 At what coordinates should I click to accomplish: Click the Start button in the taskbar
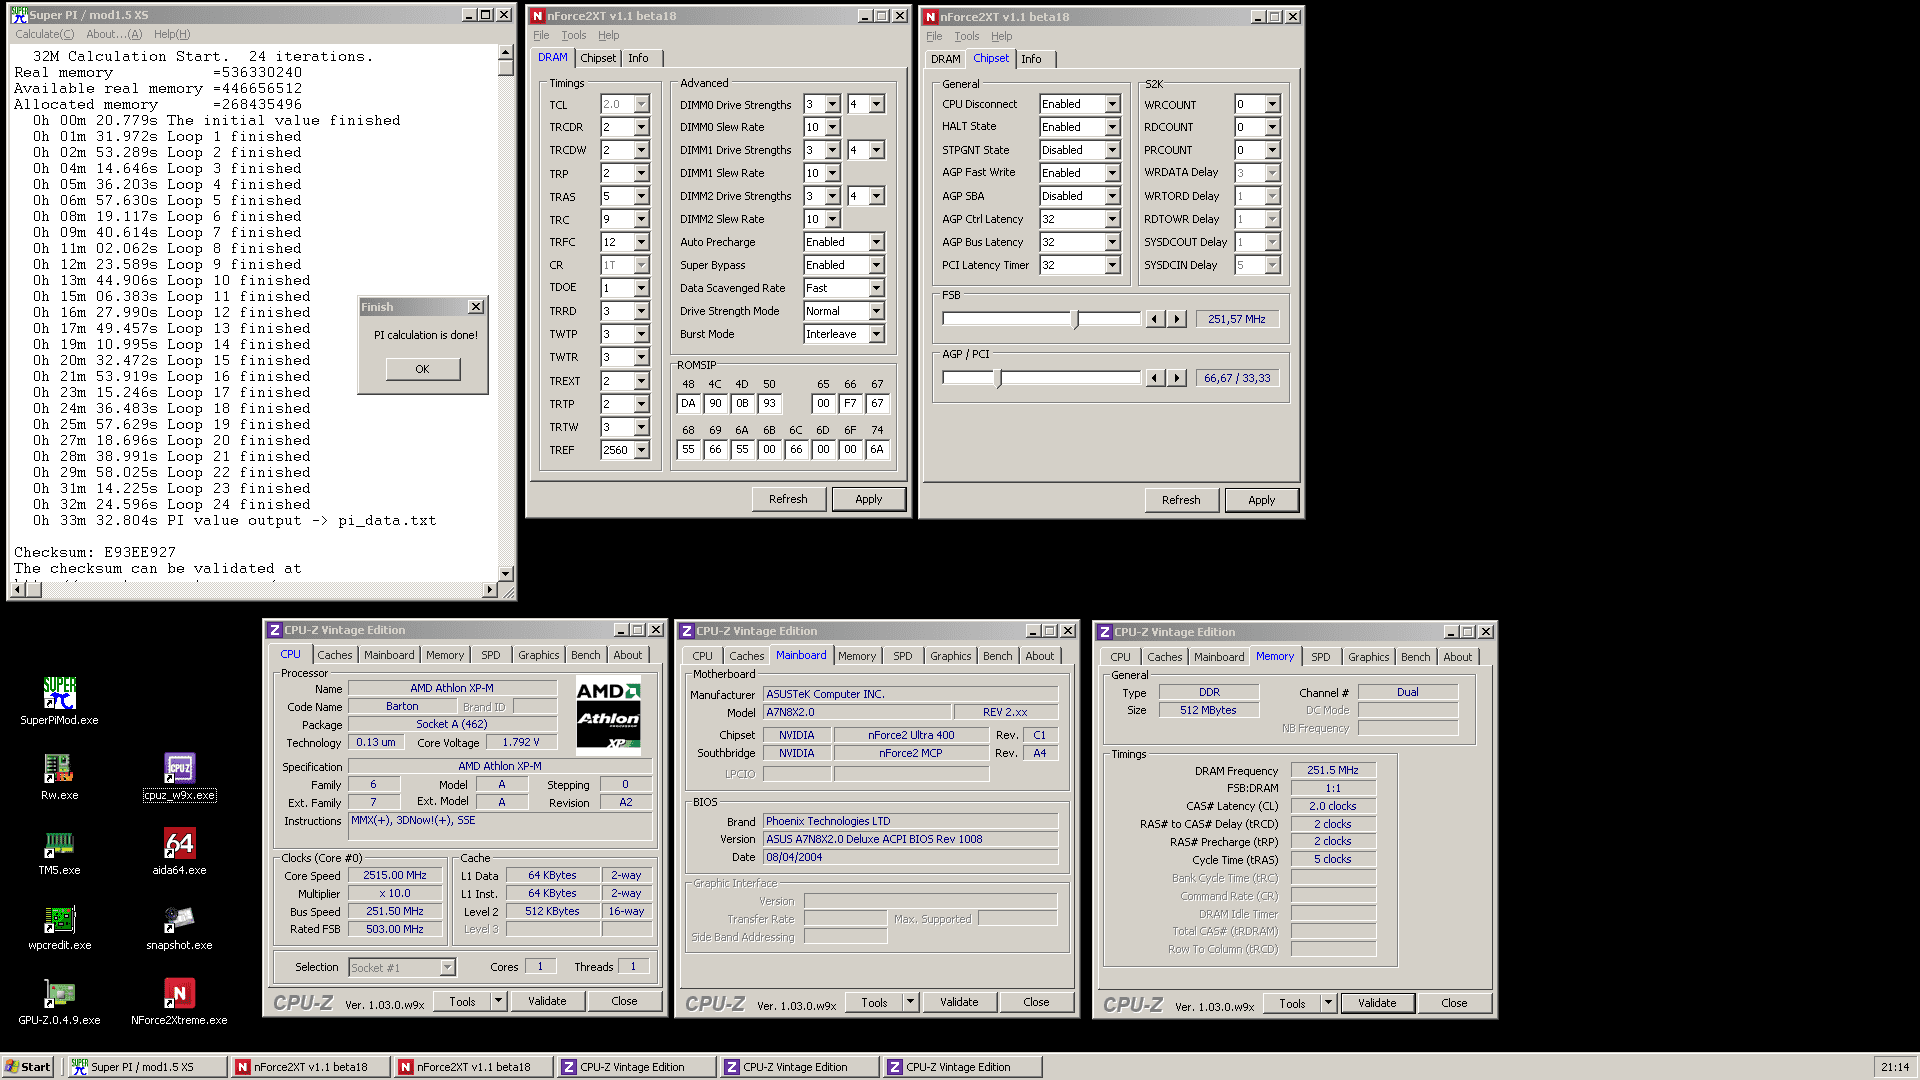(x=28, y=1067)
